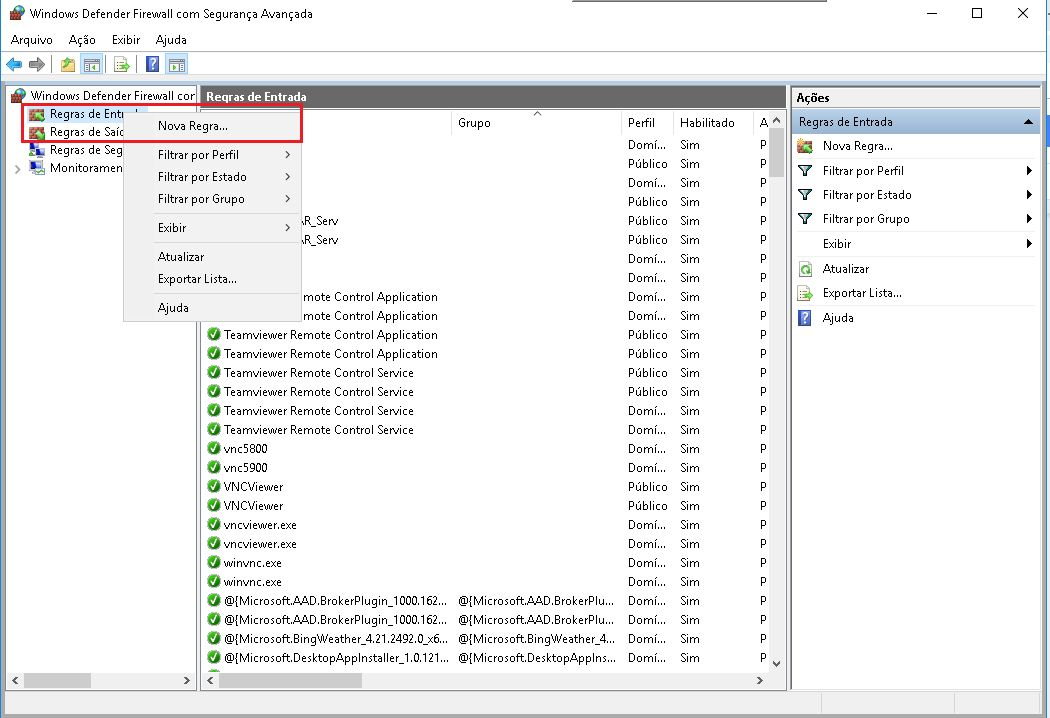Image resolution: width=1050 pixels, height=718 pixels.
Task: Choose Exportar Lista... from context menu
Action: [212, 279]
